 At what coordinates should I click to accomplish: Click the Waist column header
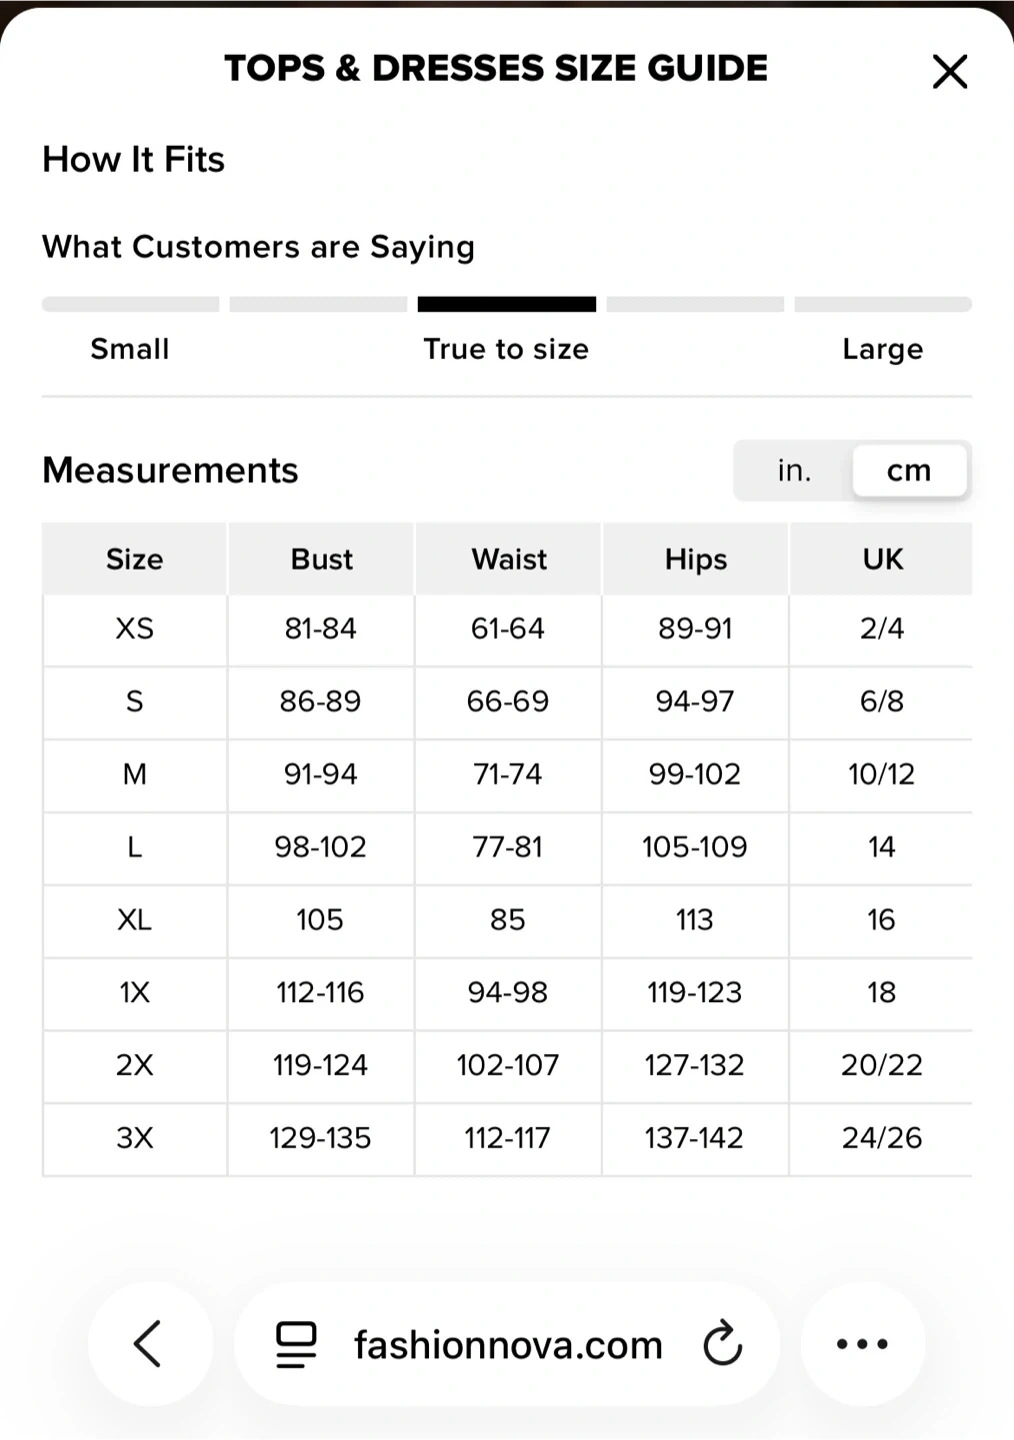point(508,559)
